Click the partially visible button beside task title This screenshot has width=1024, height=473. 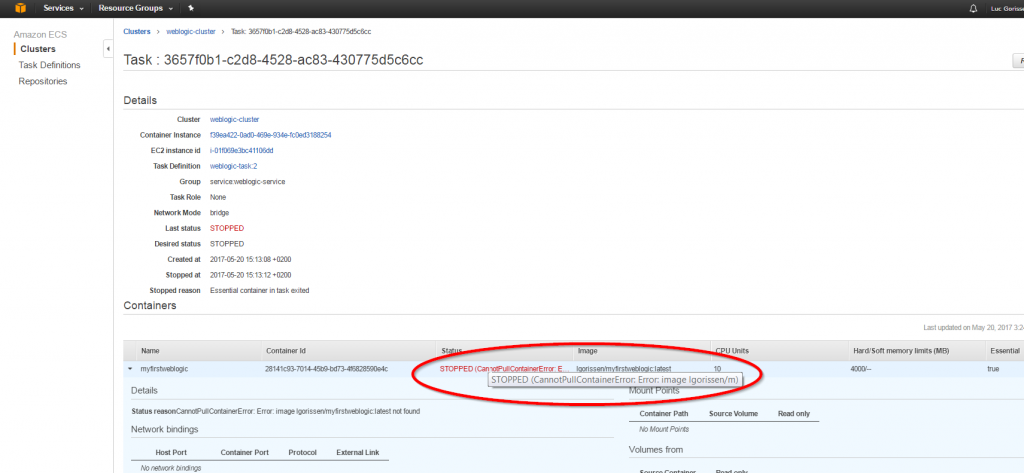coord(1018,61)
